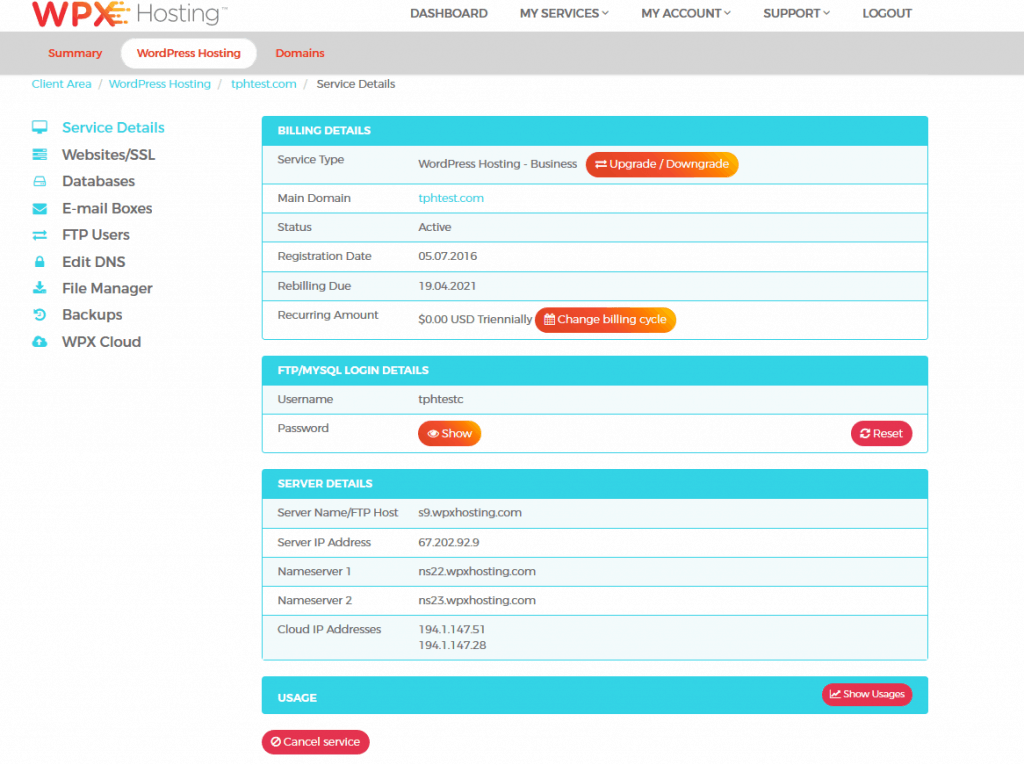Expand the Support dropdown menu
Viewport: 1024px width, 765px height.
pyautogui.click(x=796, y=14)
